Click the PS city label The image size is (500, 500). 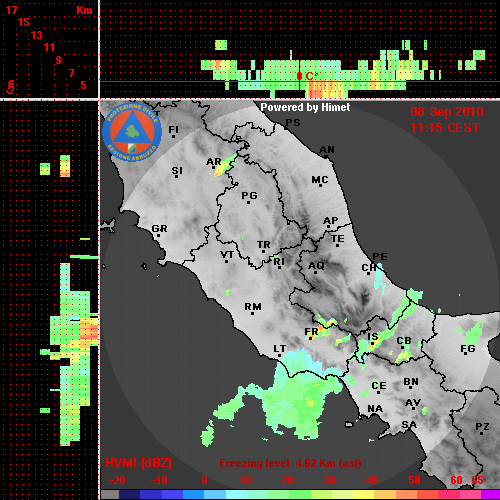click(x=293, y=123)
